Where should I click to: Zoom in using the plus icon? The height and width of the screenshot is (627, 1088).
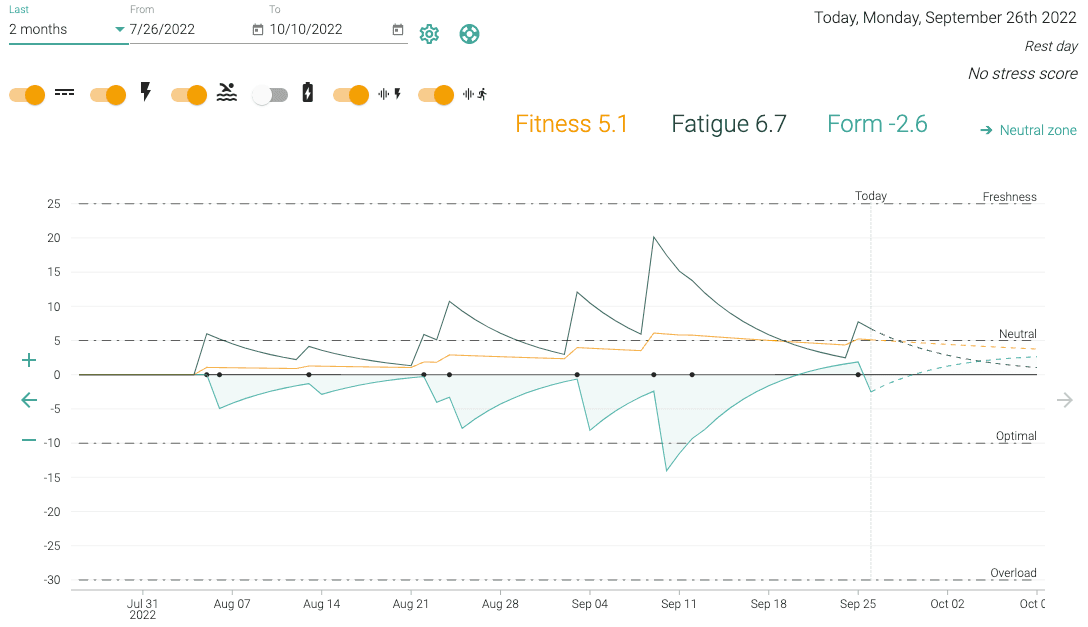tap(29, 361)
